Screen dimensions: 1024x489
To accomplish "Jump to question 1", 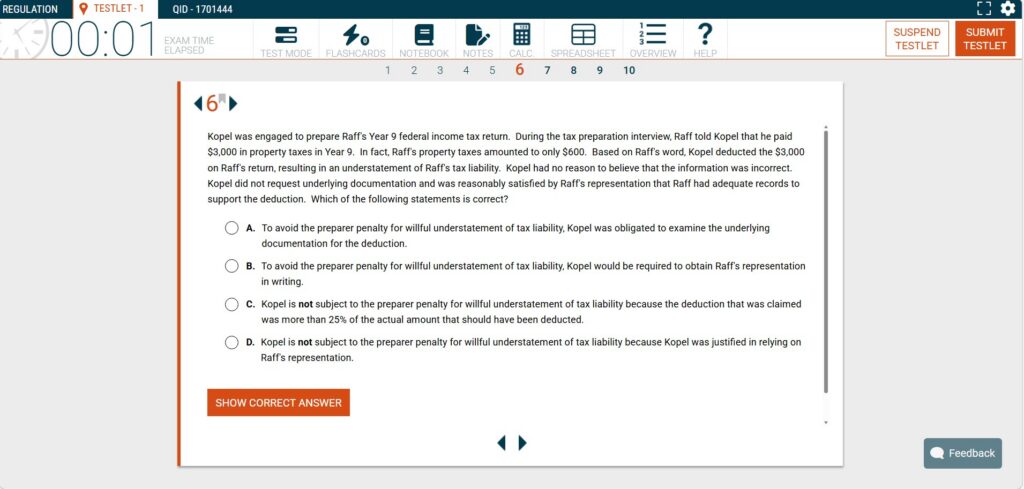I will coord(388,71).
